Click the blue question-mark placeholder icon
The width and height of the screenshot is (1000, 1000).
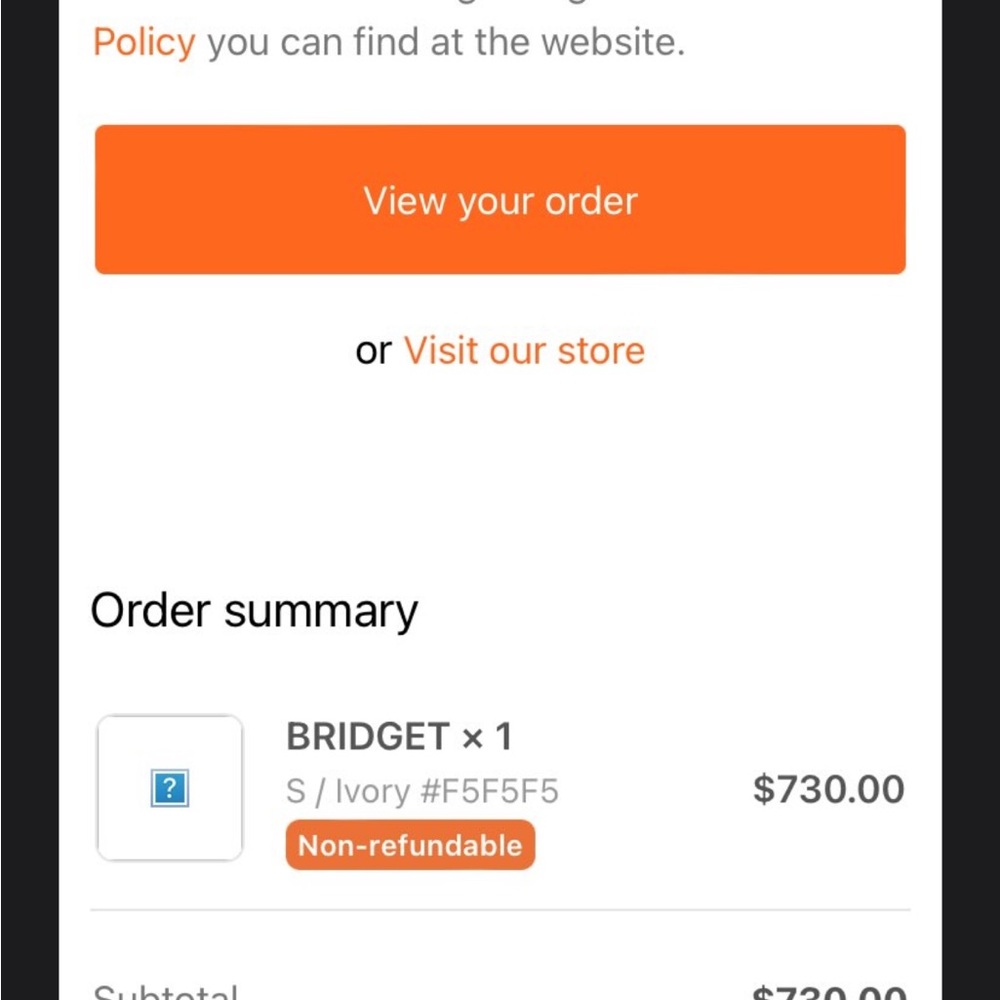tap(169, 789)
